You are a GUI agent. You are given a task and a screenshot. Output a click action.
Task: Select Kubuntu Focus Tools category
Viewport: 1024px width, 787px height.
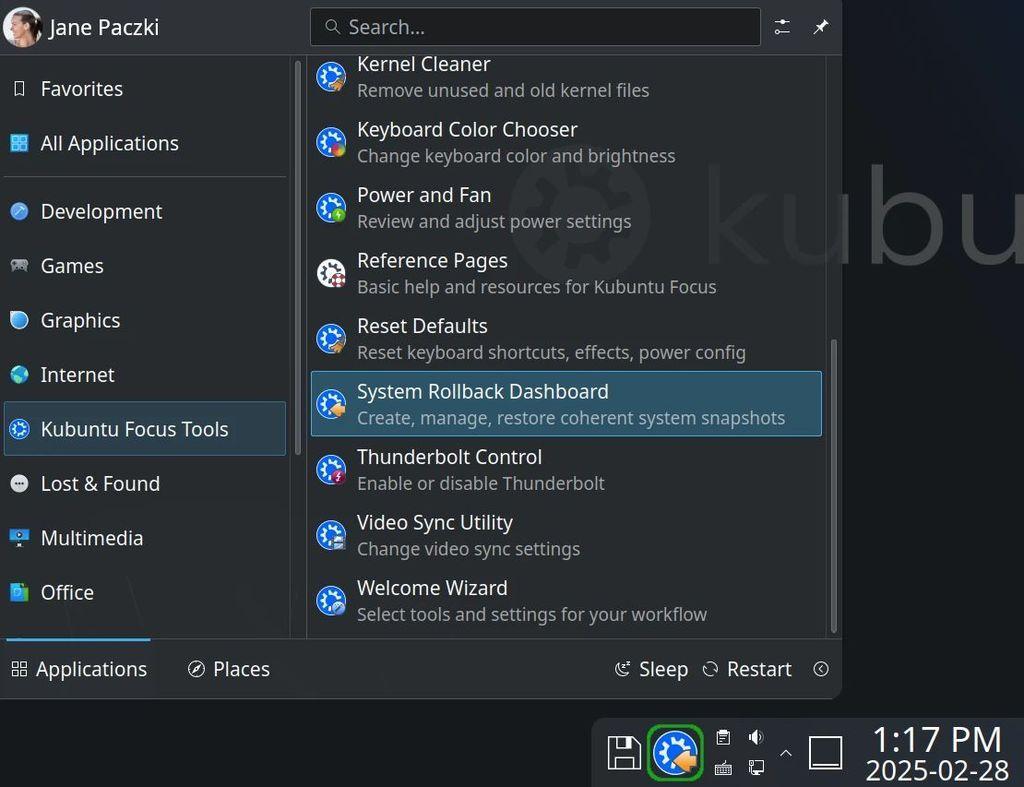pyautogui.click(x=144, y=428)
